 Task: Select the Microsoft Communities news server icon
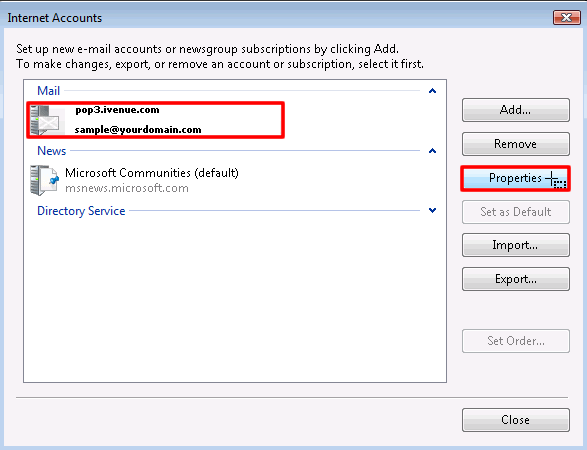(45, 180)
